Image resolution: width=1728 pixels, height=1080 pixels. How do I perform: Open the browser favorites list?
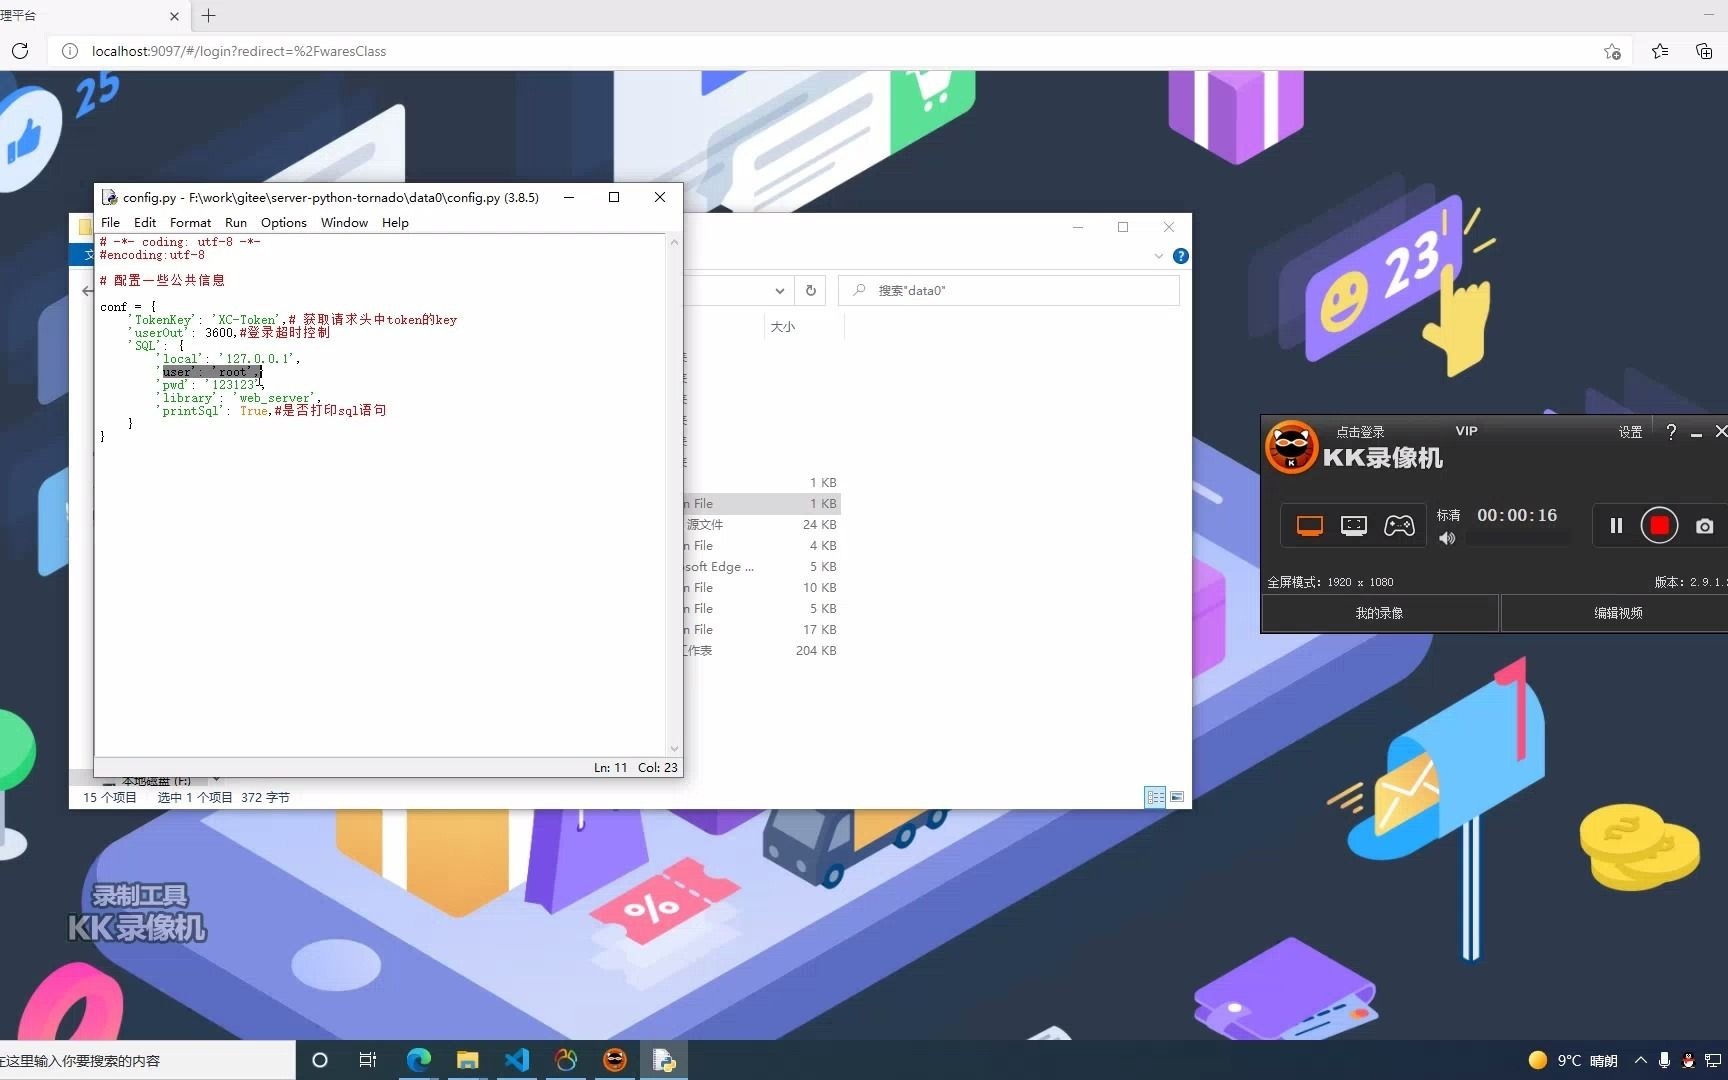click(1660, 51)
